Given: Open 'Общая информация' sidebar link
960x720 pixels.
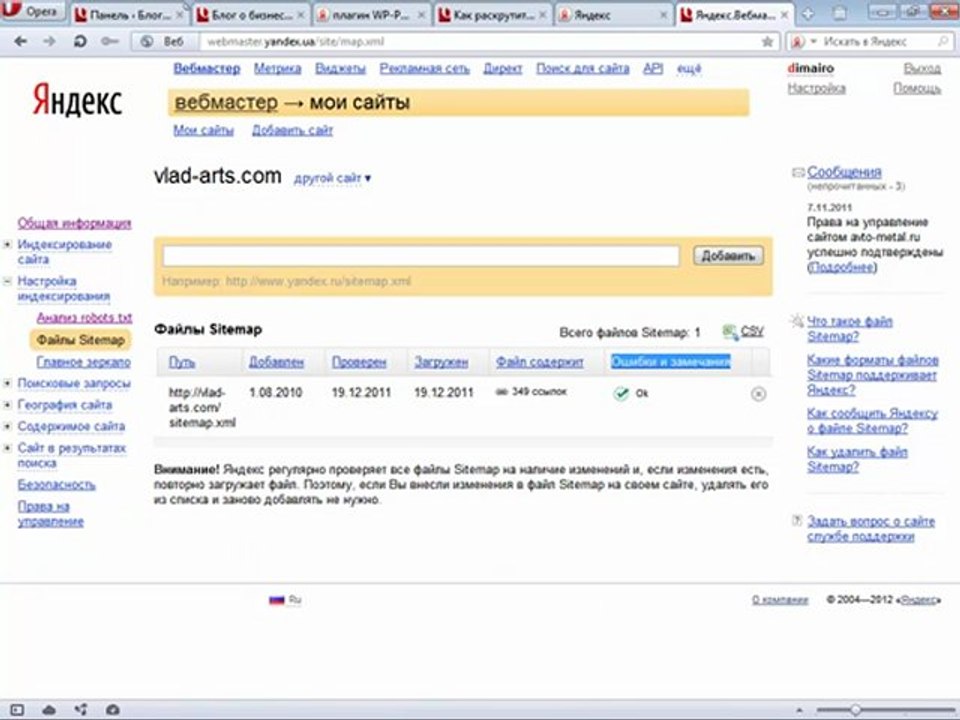Looking at the screenshot, I should [74, 223].
